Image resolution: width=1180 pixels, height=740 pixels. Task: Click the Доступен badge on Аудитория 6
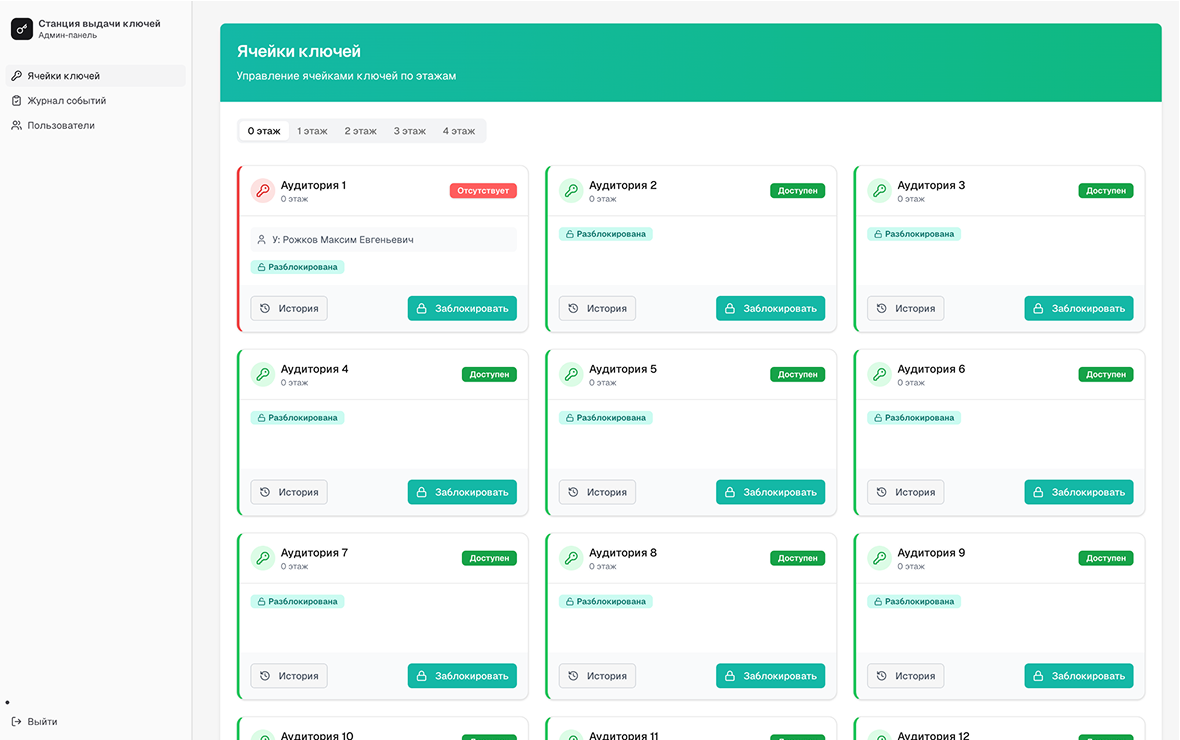tap(1105, 374)
